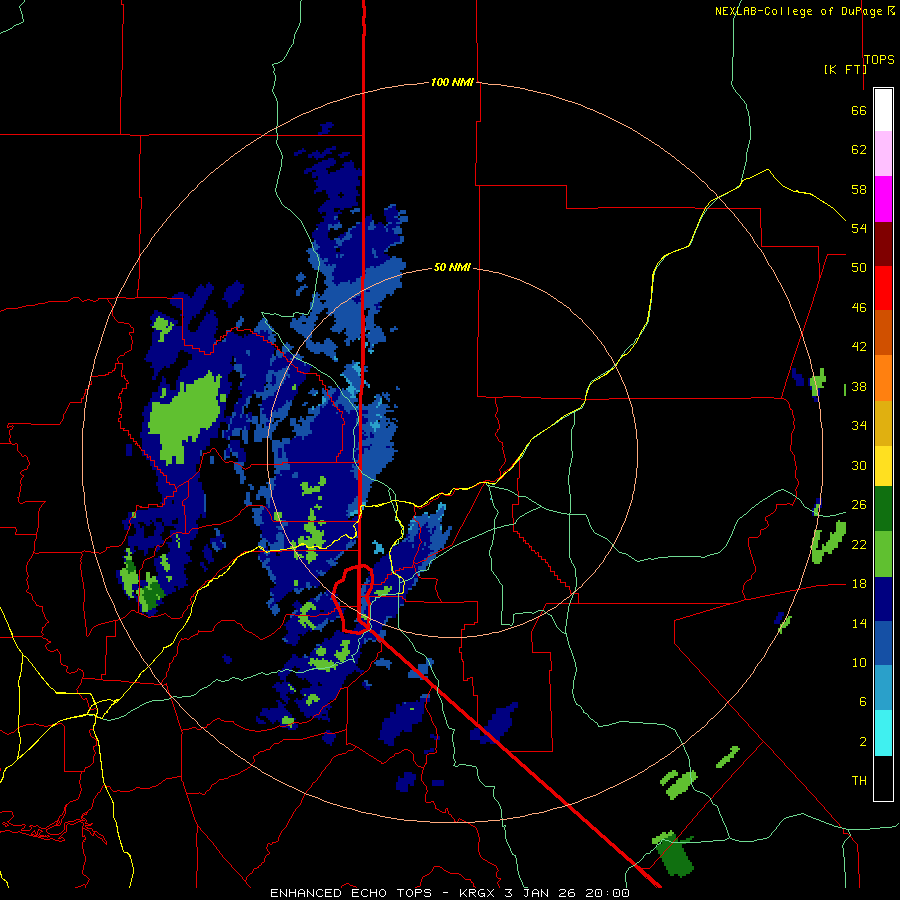Image resolution: width=900 pixels, height=900 pixels.
Task: Click the 66 legend value
Action: click(859, 110)
